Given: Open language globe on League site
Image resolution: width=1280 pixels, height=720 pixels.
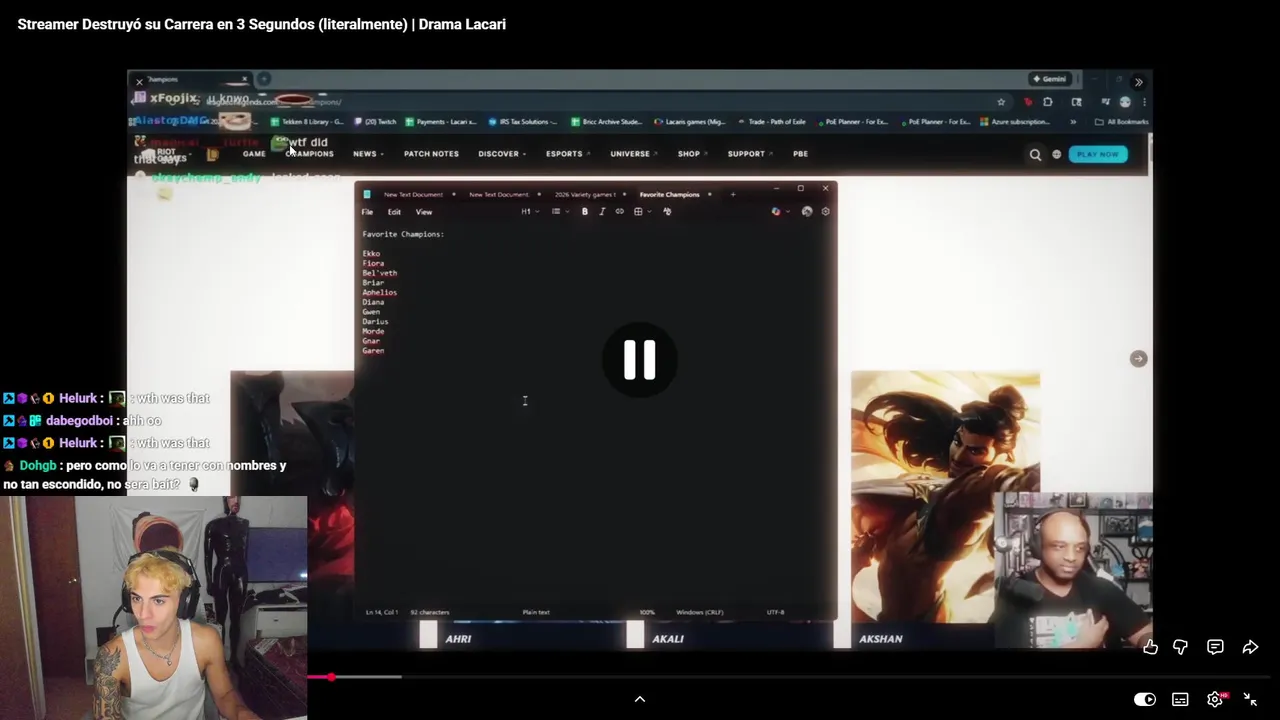Looking at the screenshot, I should [1056, 154].
